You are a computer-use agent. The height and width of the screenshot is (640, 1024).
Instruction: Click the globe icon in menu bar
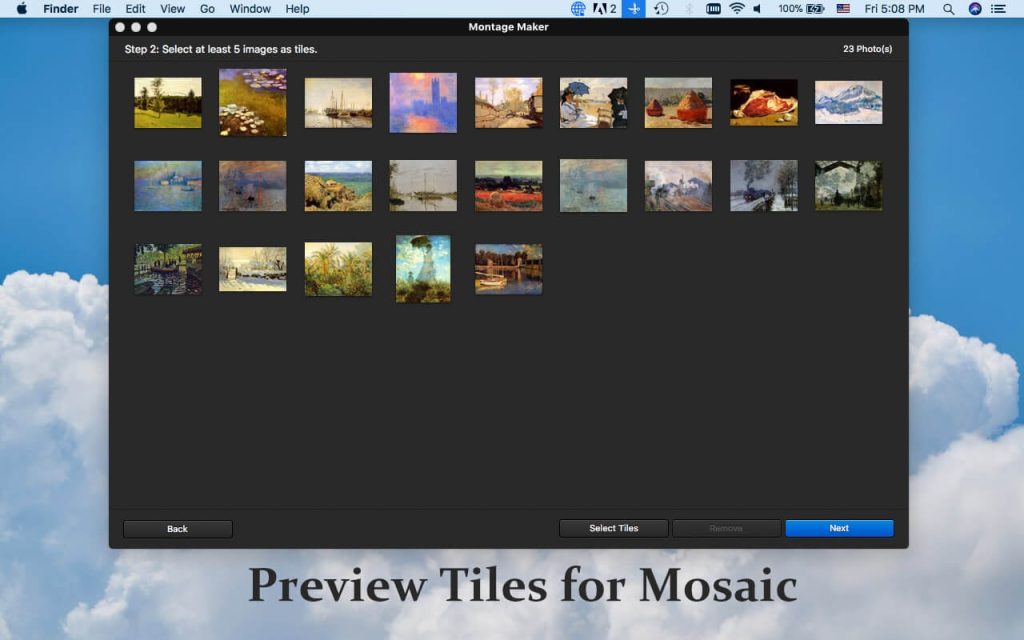578,9
